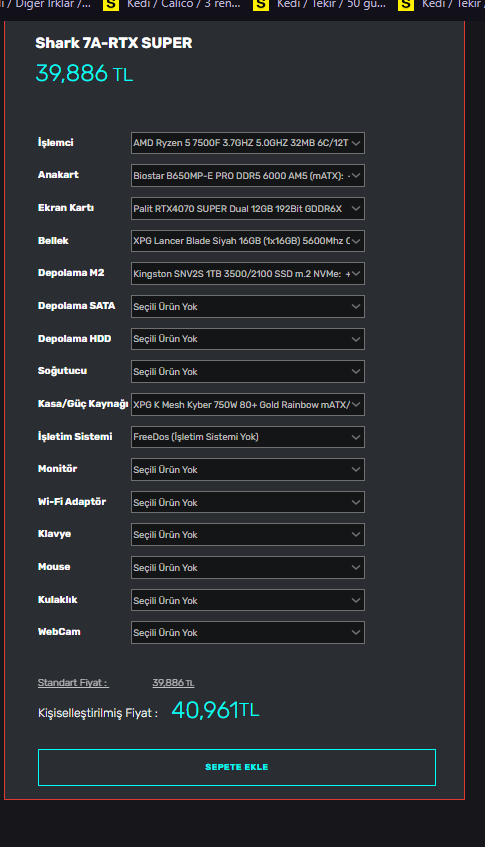Click the Shark 7A-RTX SUPER title
The height and width of the screenshot is (847, 485).
click(x=113, y=43)
